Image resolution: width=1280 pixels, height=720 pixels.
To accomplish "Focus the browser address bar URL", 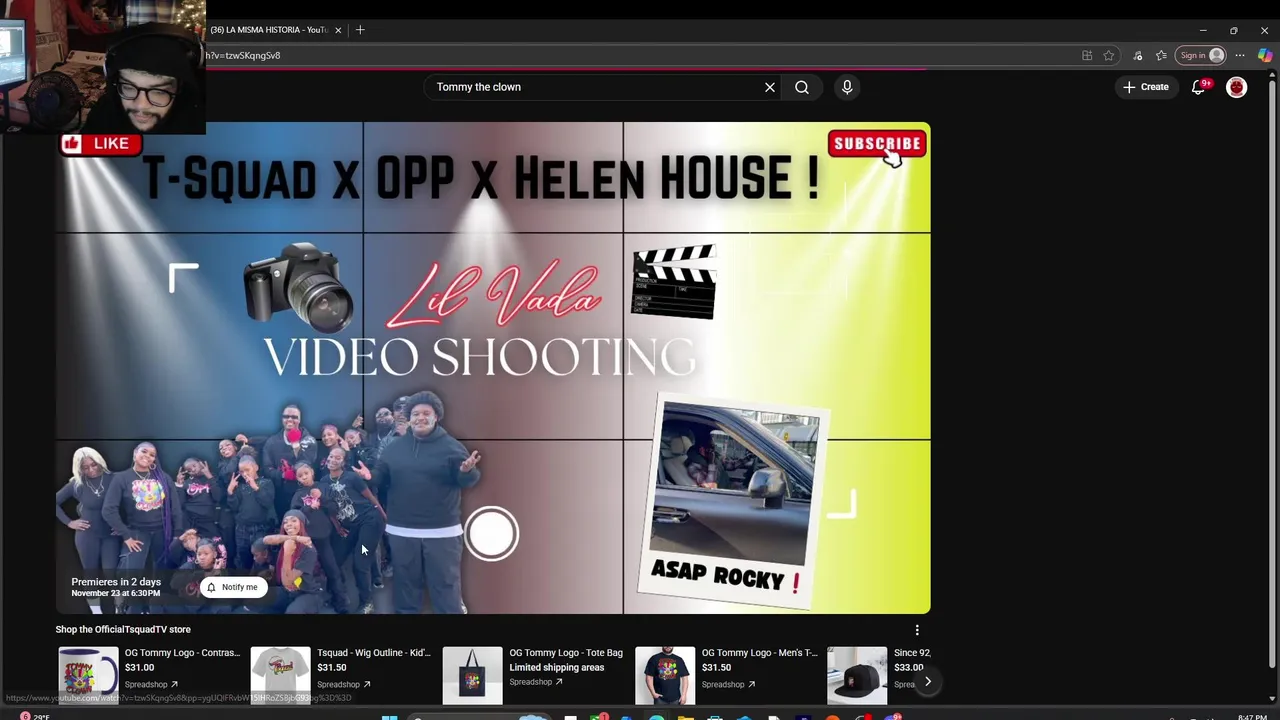I will point(243,56).
